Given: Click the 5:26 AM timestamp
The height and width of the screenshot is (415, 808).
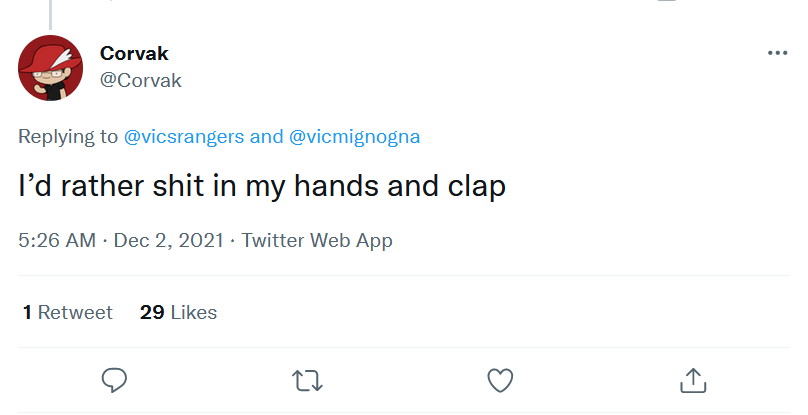Looking at the screenshot, I should pyautogui.click(x=57, y=241).
